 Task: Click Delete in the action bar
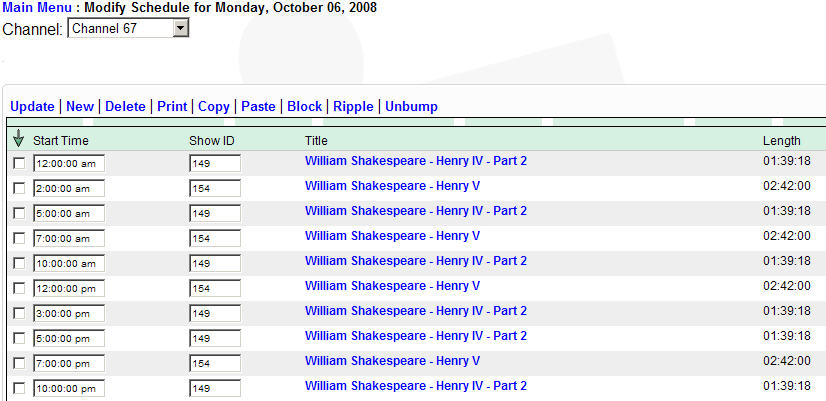125,106
